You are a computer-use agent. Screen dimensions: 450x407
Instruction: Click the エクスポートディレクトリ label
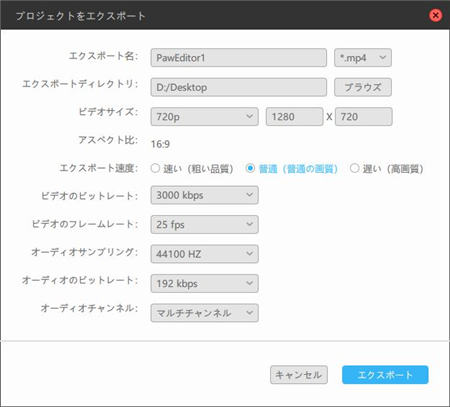80,84
